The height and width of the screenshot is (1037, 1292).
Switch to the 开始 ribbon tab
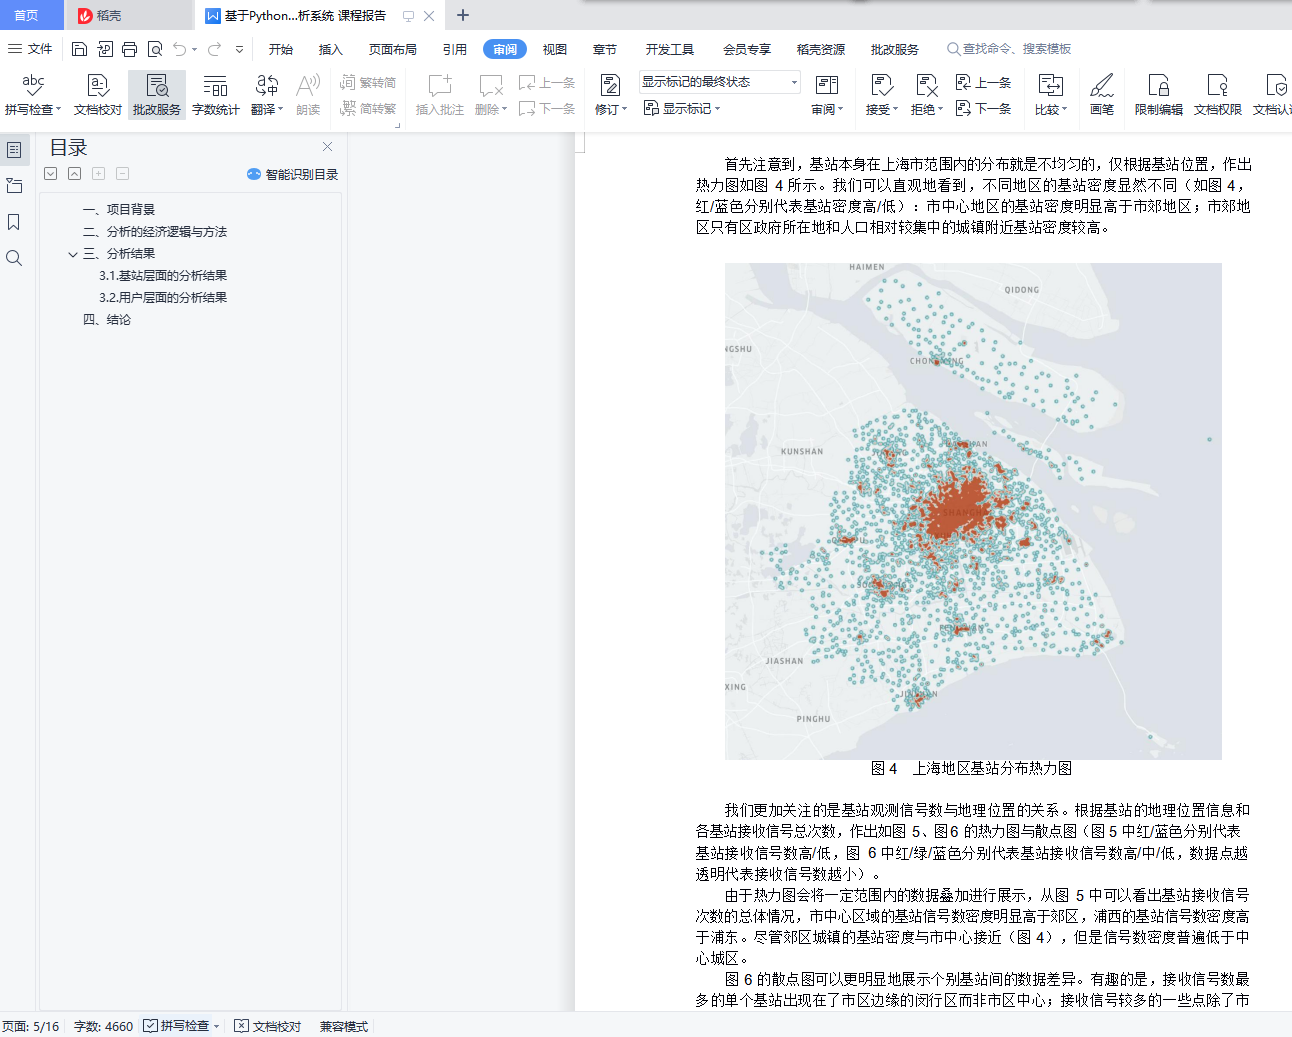281,49
